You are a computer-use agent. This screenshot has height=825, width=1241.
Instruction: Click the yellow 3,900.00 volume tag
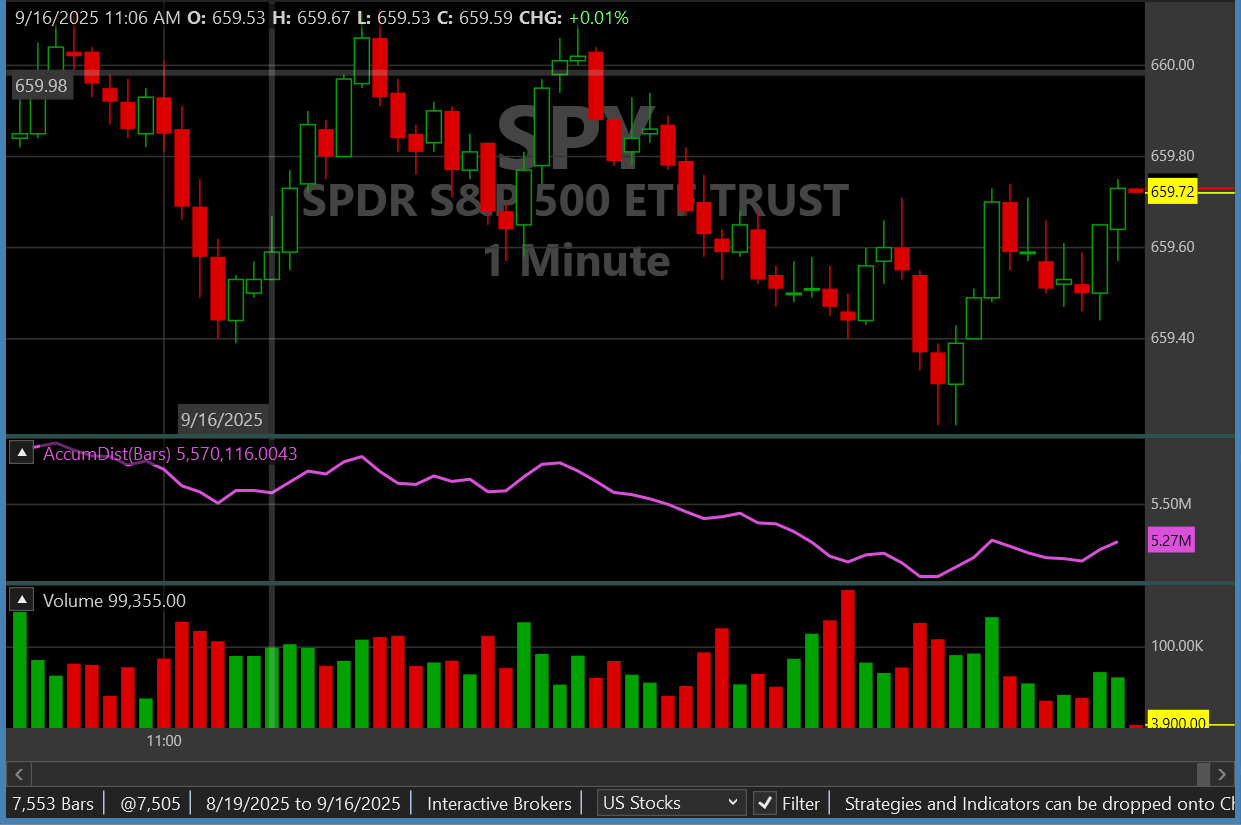tap(1177, 723)
